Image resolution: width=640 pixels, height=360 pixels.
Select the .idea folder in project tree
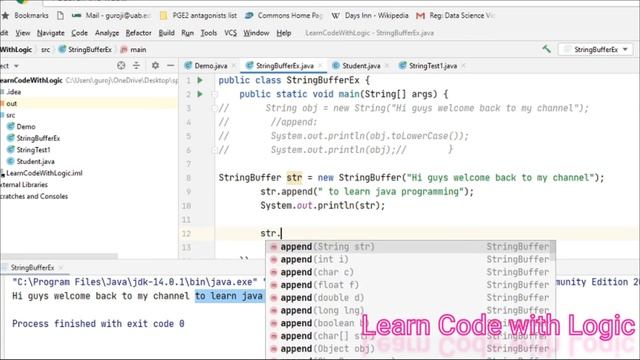(x=13, y=92)
